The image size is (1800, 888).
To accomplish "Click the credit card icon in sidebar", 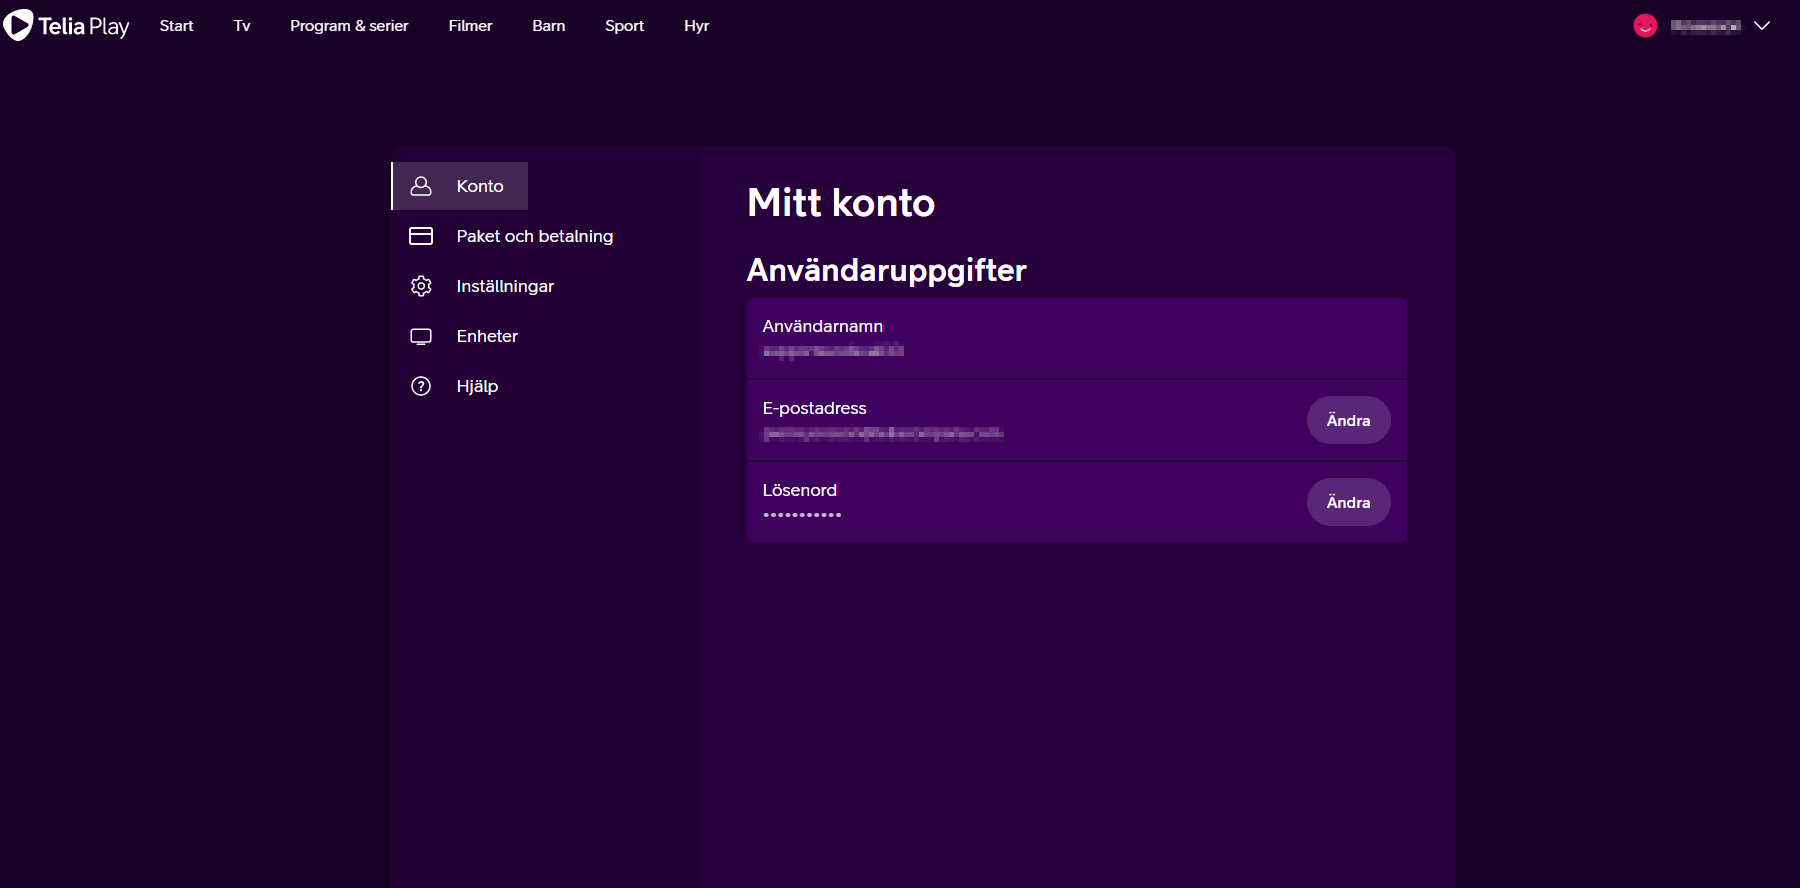I will [x=421, y=236].
